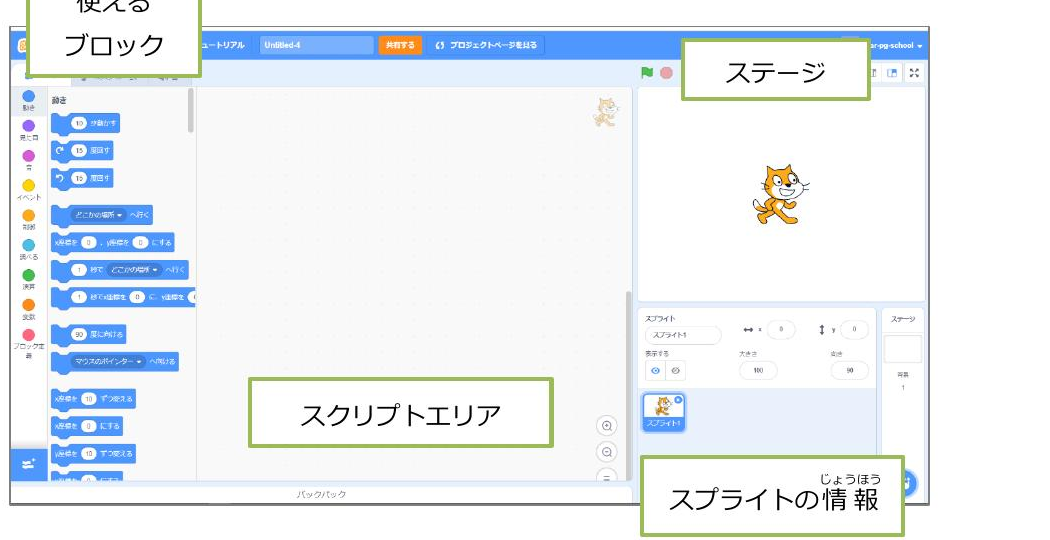Click the 1秒でx座標を0に glide block
Image resolution: width=1050 pixels, height=540 pixels.
coord(124,297)
